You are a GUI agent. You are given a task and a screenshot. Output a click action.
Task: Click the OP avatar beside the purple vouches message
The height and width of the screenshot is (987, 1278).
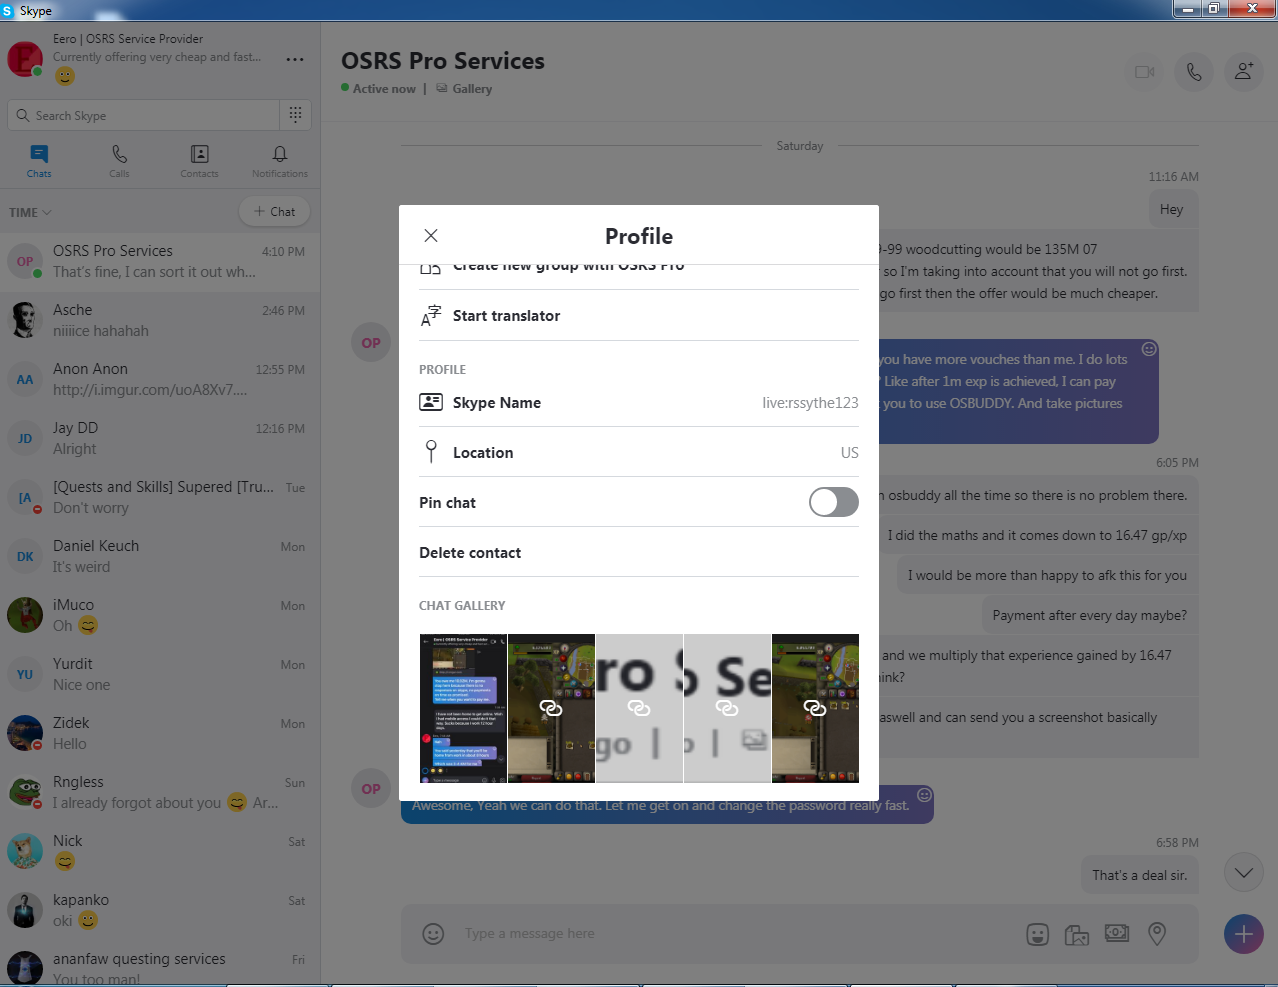371,343
